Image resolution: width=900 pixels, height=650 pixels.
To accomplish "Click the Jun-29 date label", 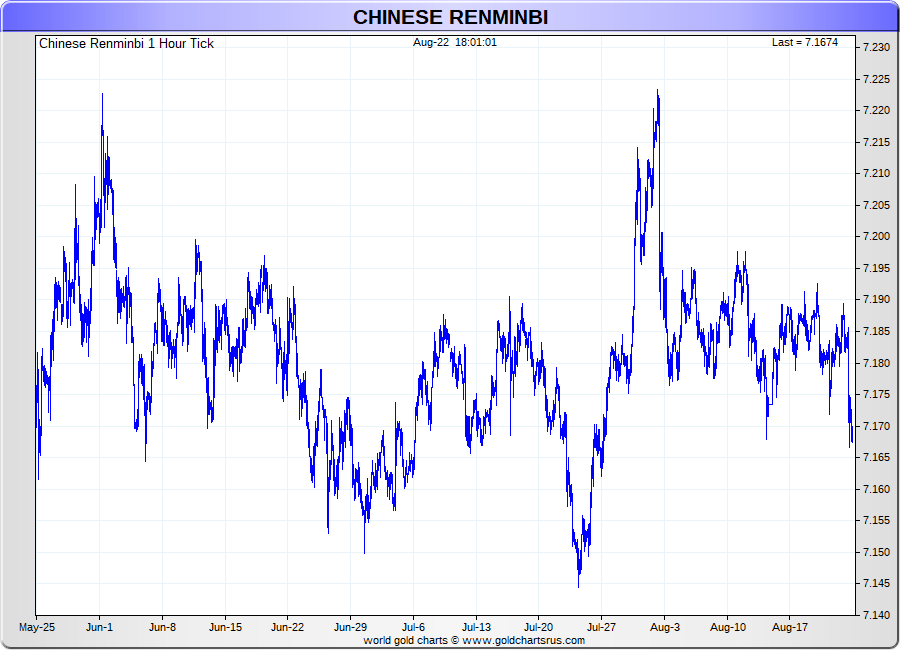I will [350, 628].
